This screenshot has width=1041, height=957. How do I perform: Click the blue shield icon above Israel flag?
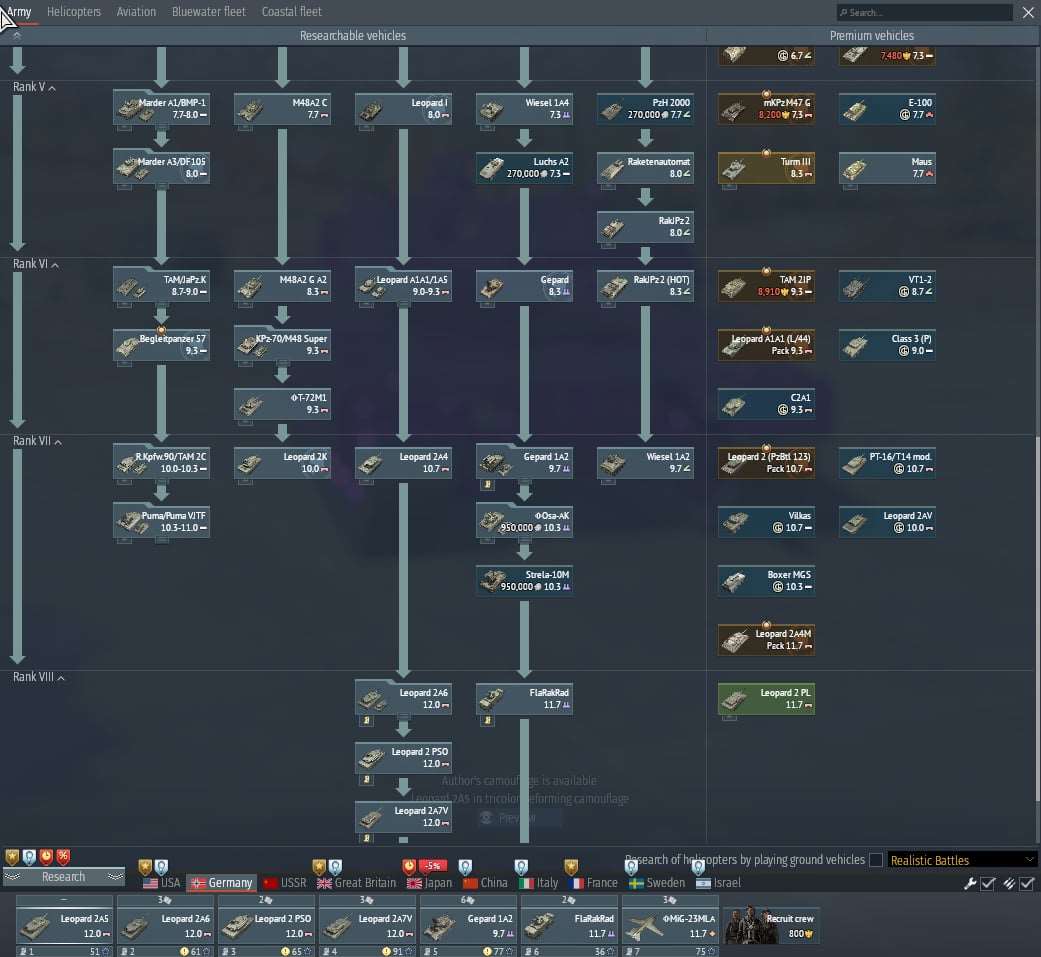click(x=698, y=866)
